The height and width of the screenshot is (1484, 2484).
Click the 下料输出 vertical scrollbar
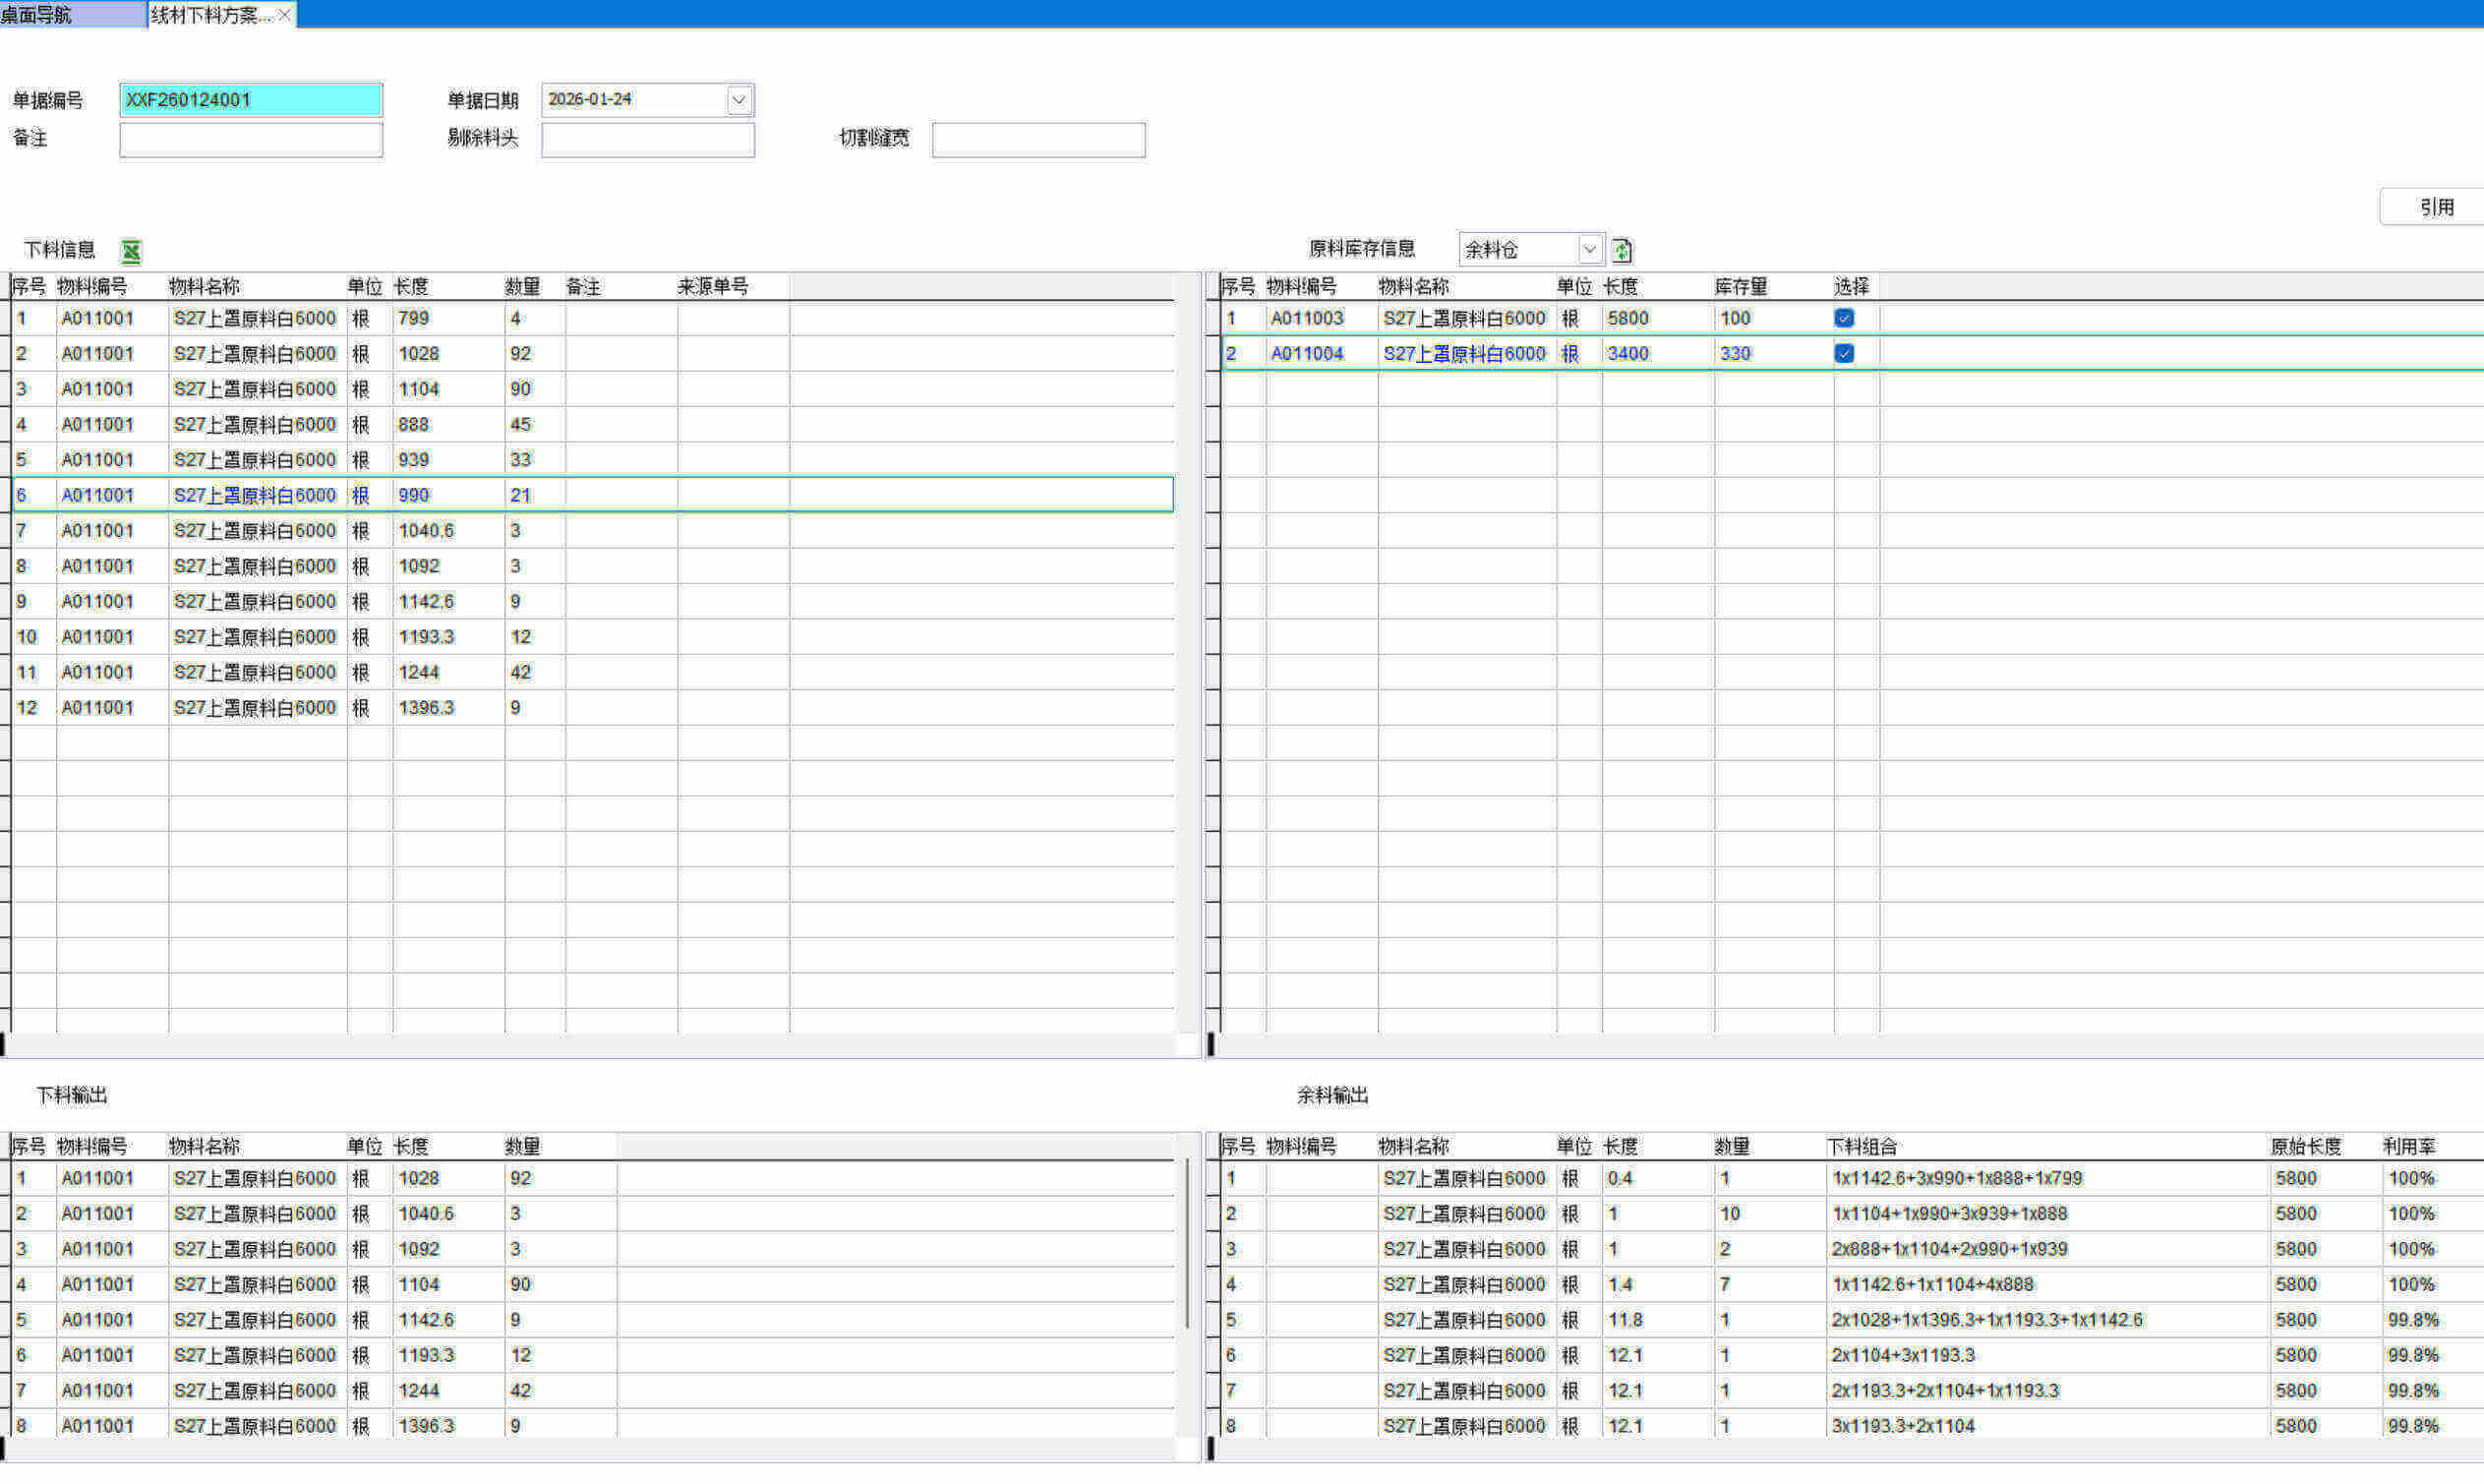tap(1187, 1245)
